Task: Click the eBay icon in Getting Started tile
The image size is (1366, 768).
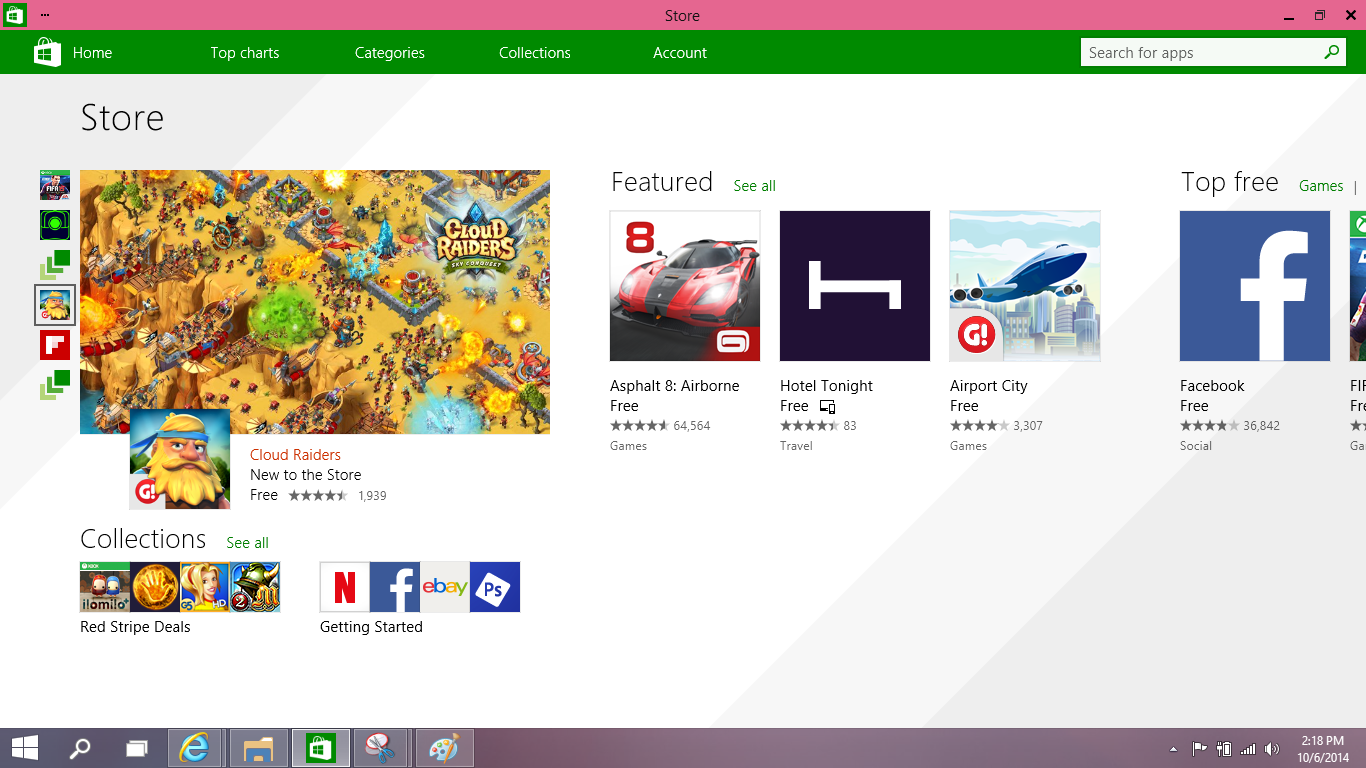Action: pos(444,587)
